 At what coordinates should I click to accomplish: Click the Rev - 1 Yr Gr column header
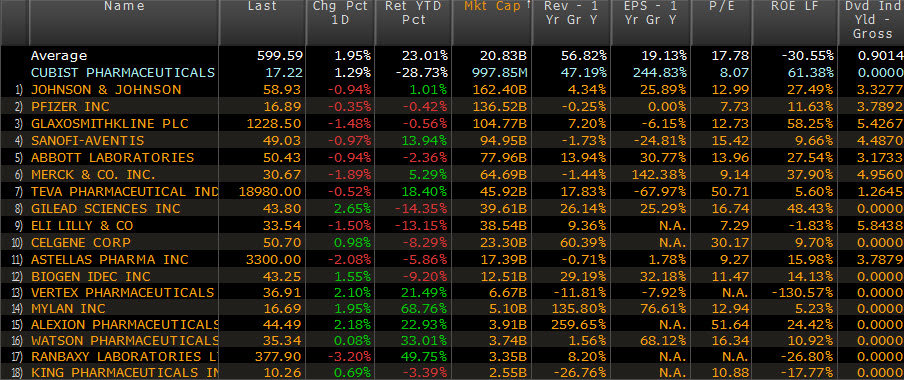point(571,22)
